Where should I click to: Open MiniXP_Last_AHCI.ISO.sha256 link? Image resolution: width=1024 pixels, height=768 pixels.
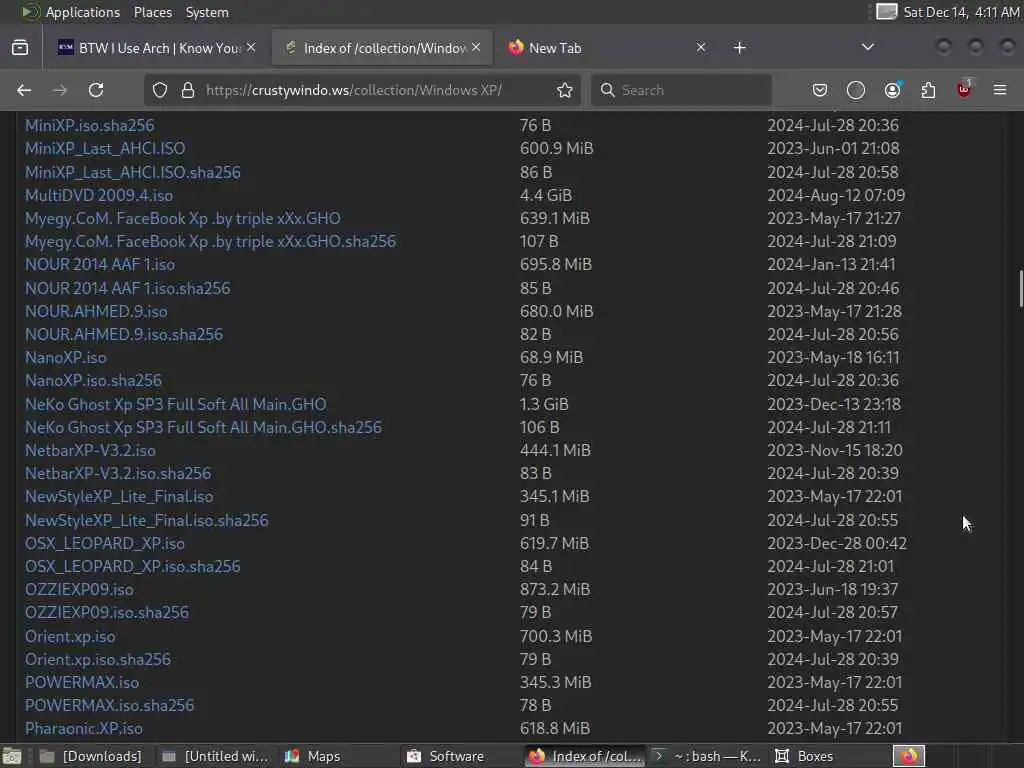(x=133, y=172)
